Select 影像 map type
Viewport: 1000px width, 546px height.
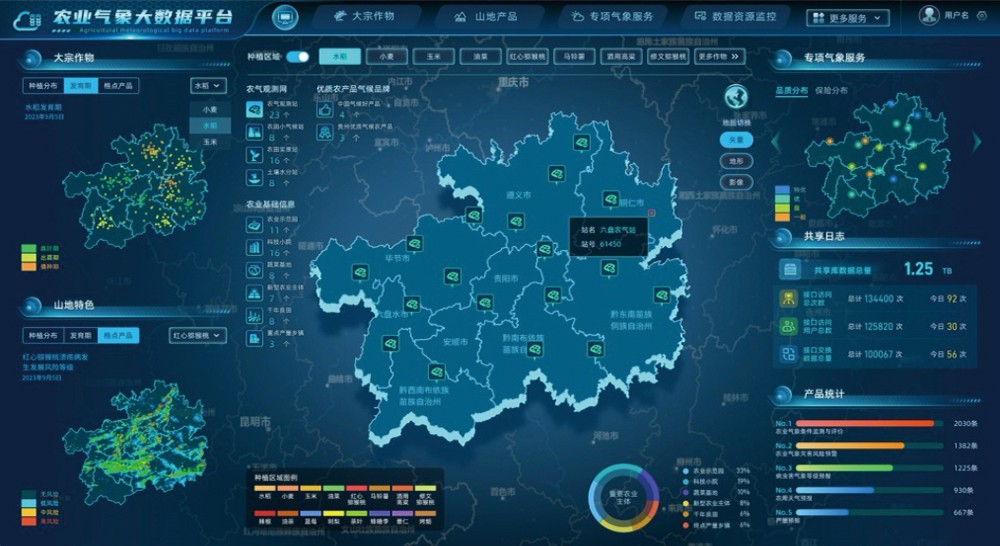(x=736, y=182)
